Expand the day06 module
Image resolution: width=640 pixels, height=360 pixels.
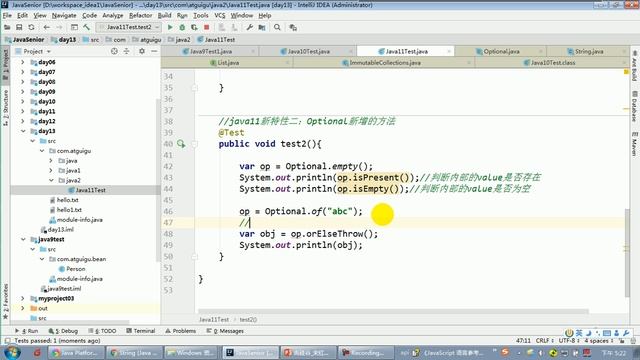tap(23, 62)
